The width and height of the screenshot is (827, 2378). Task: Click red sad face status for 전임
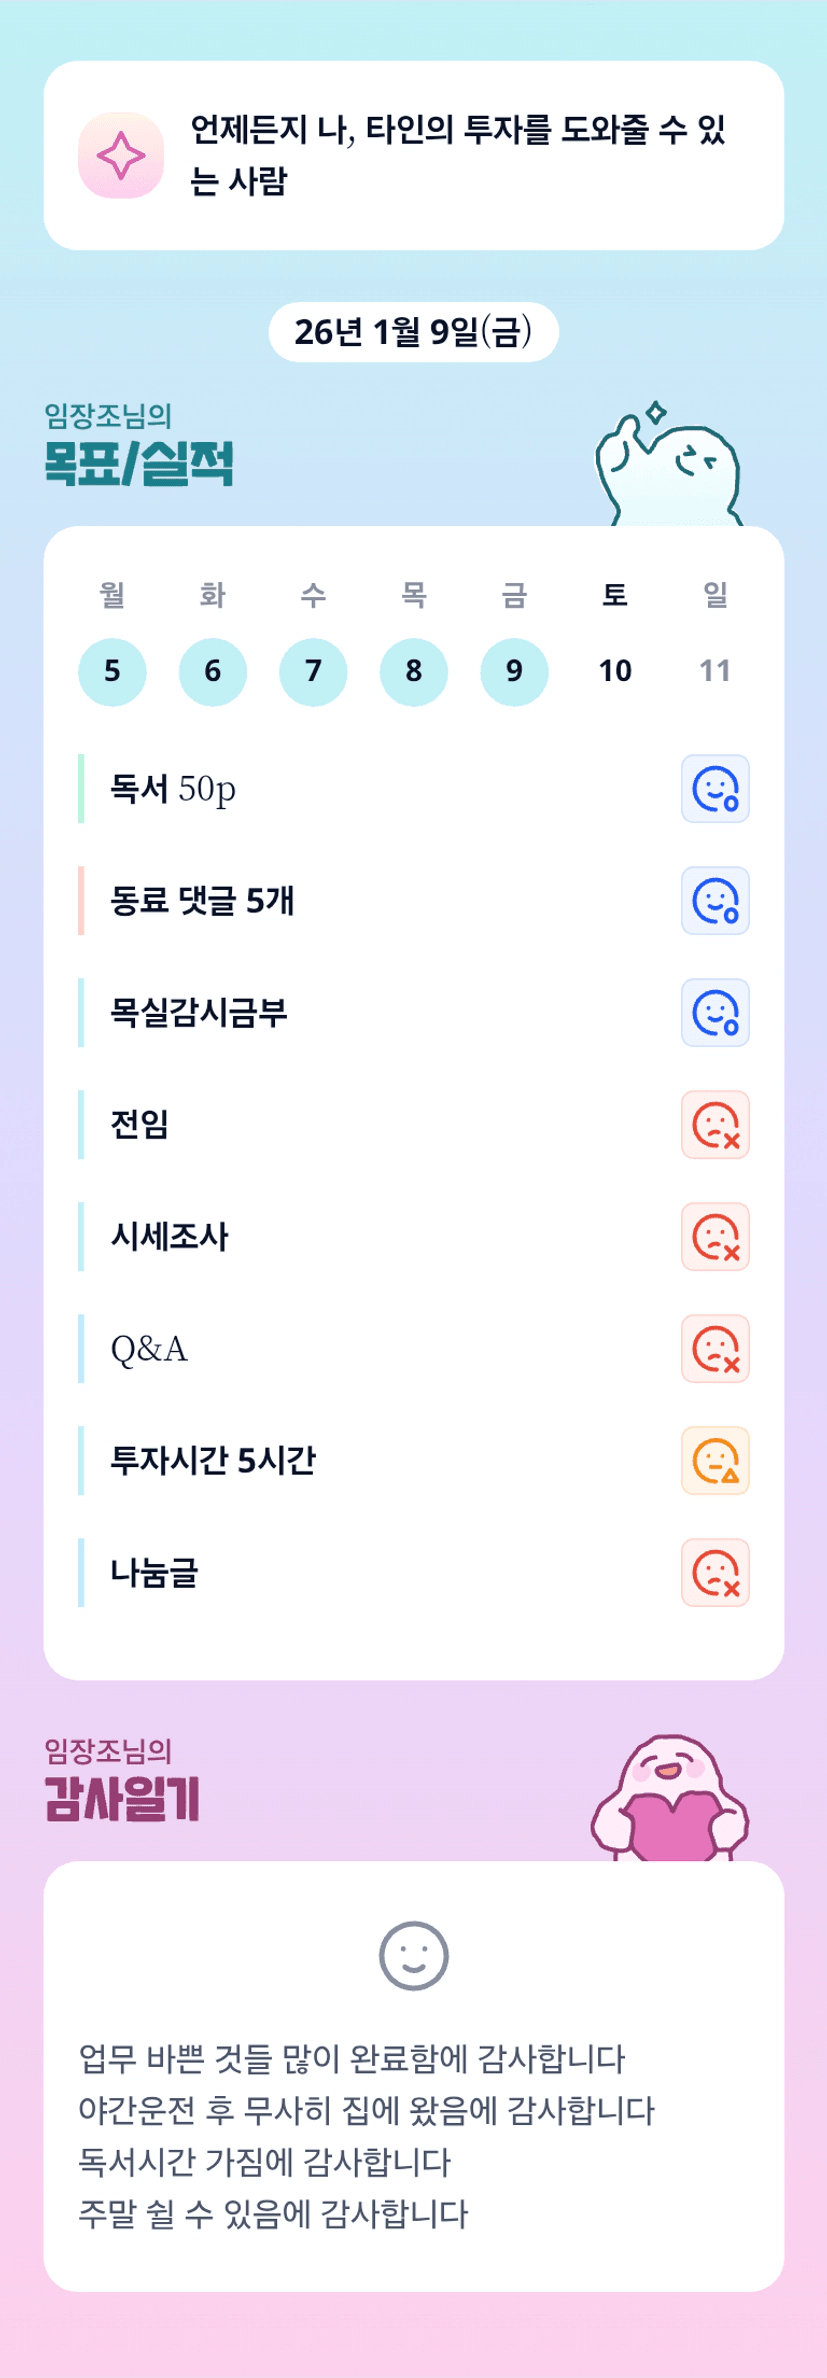click(x=715, y=1125)
